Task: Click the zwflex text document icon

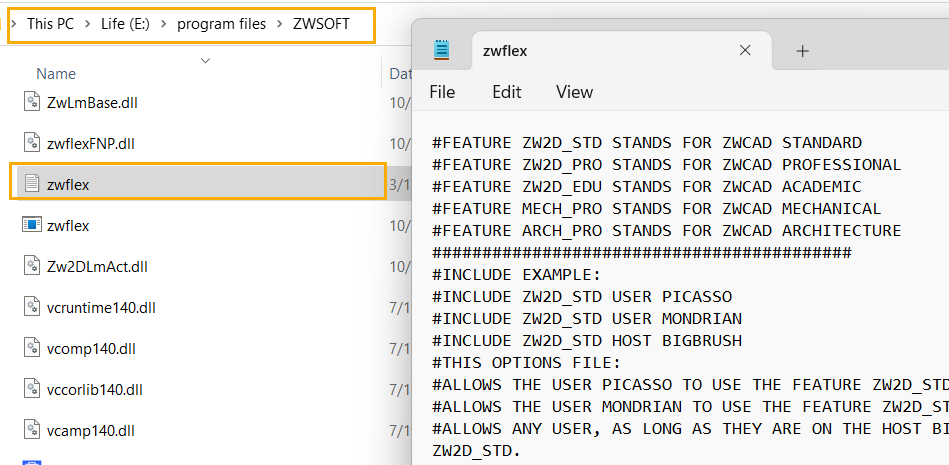Action: (x=32, y=184)
